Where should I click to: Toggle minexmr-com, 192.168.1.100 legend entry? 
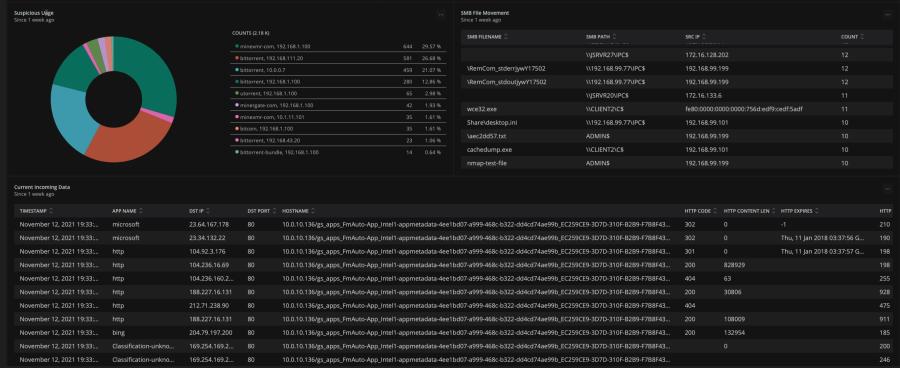pos(338,46)
